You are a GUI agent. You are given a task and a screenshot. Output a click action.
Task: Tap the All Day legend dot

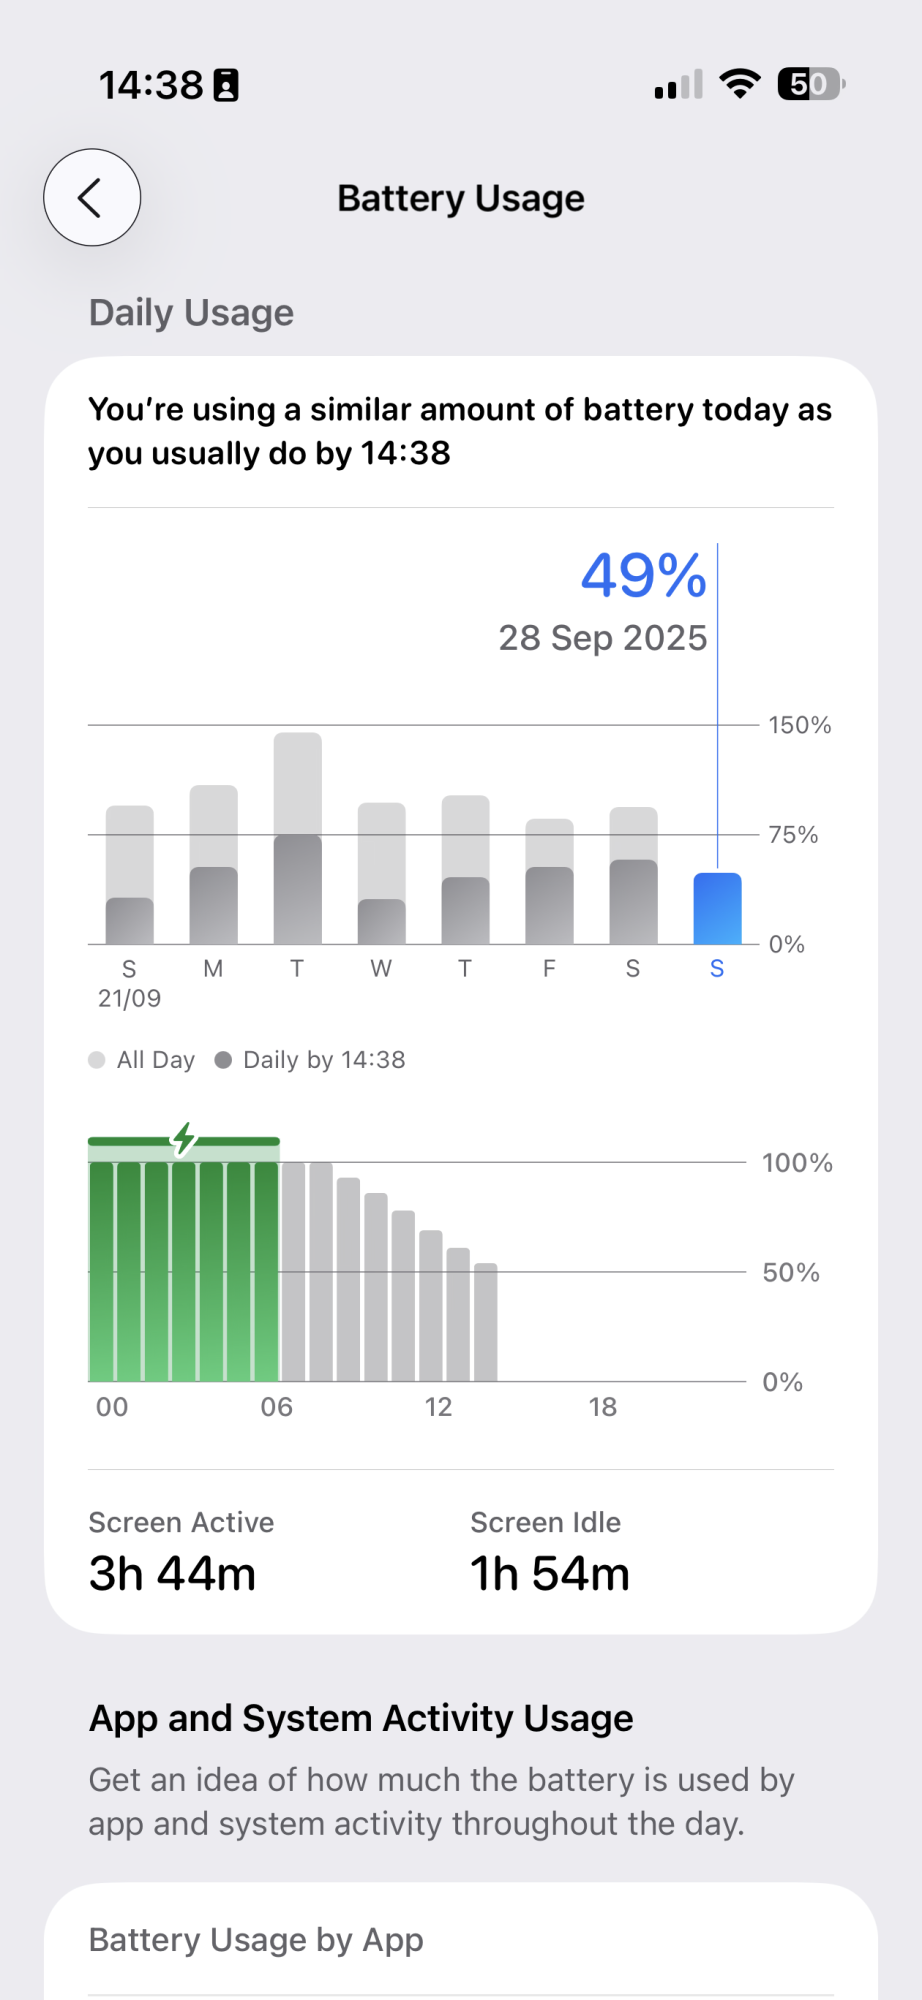97,1060
